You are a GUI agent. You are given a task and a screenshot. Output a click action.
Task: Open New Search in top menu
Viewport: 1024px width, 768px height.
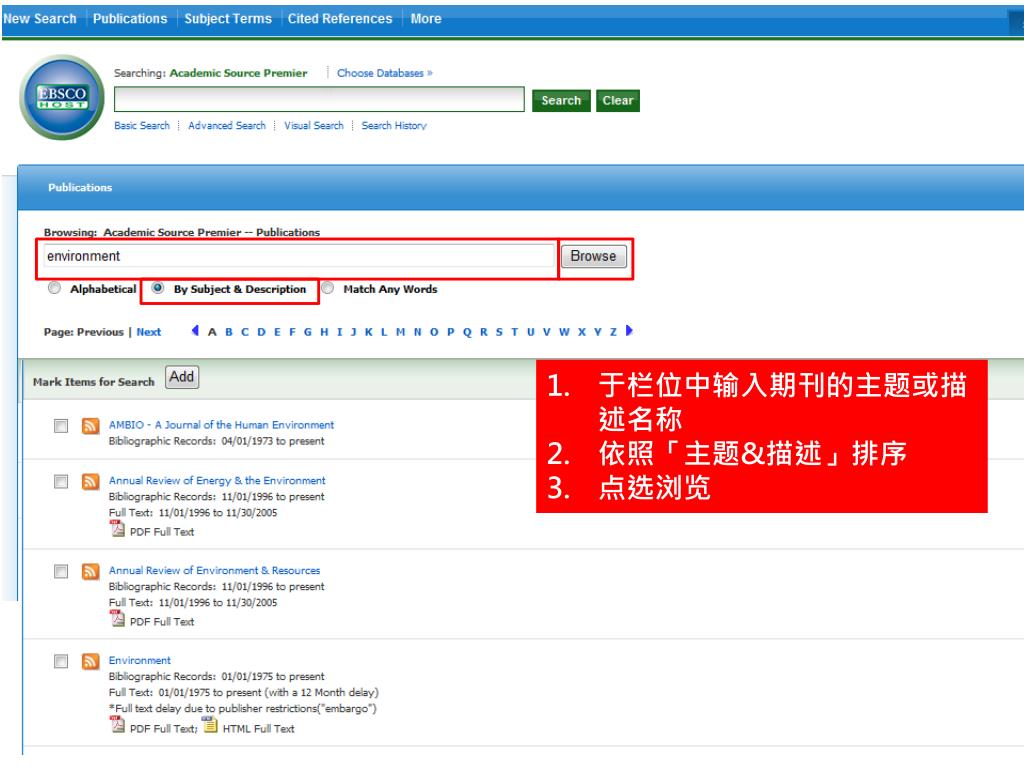[40, 19]
